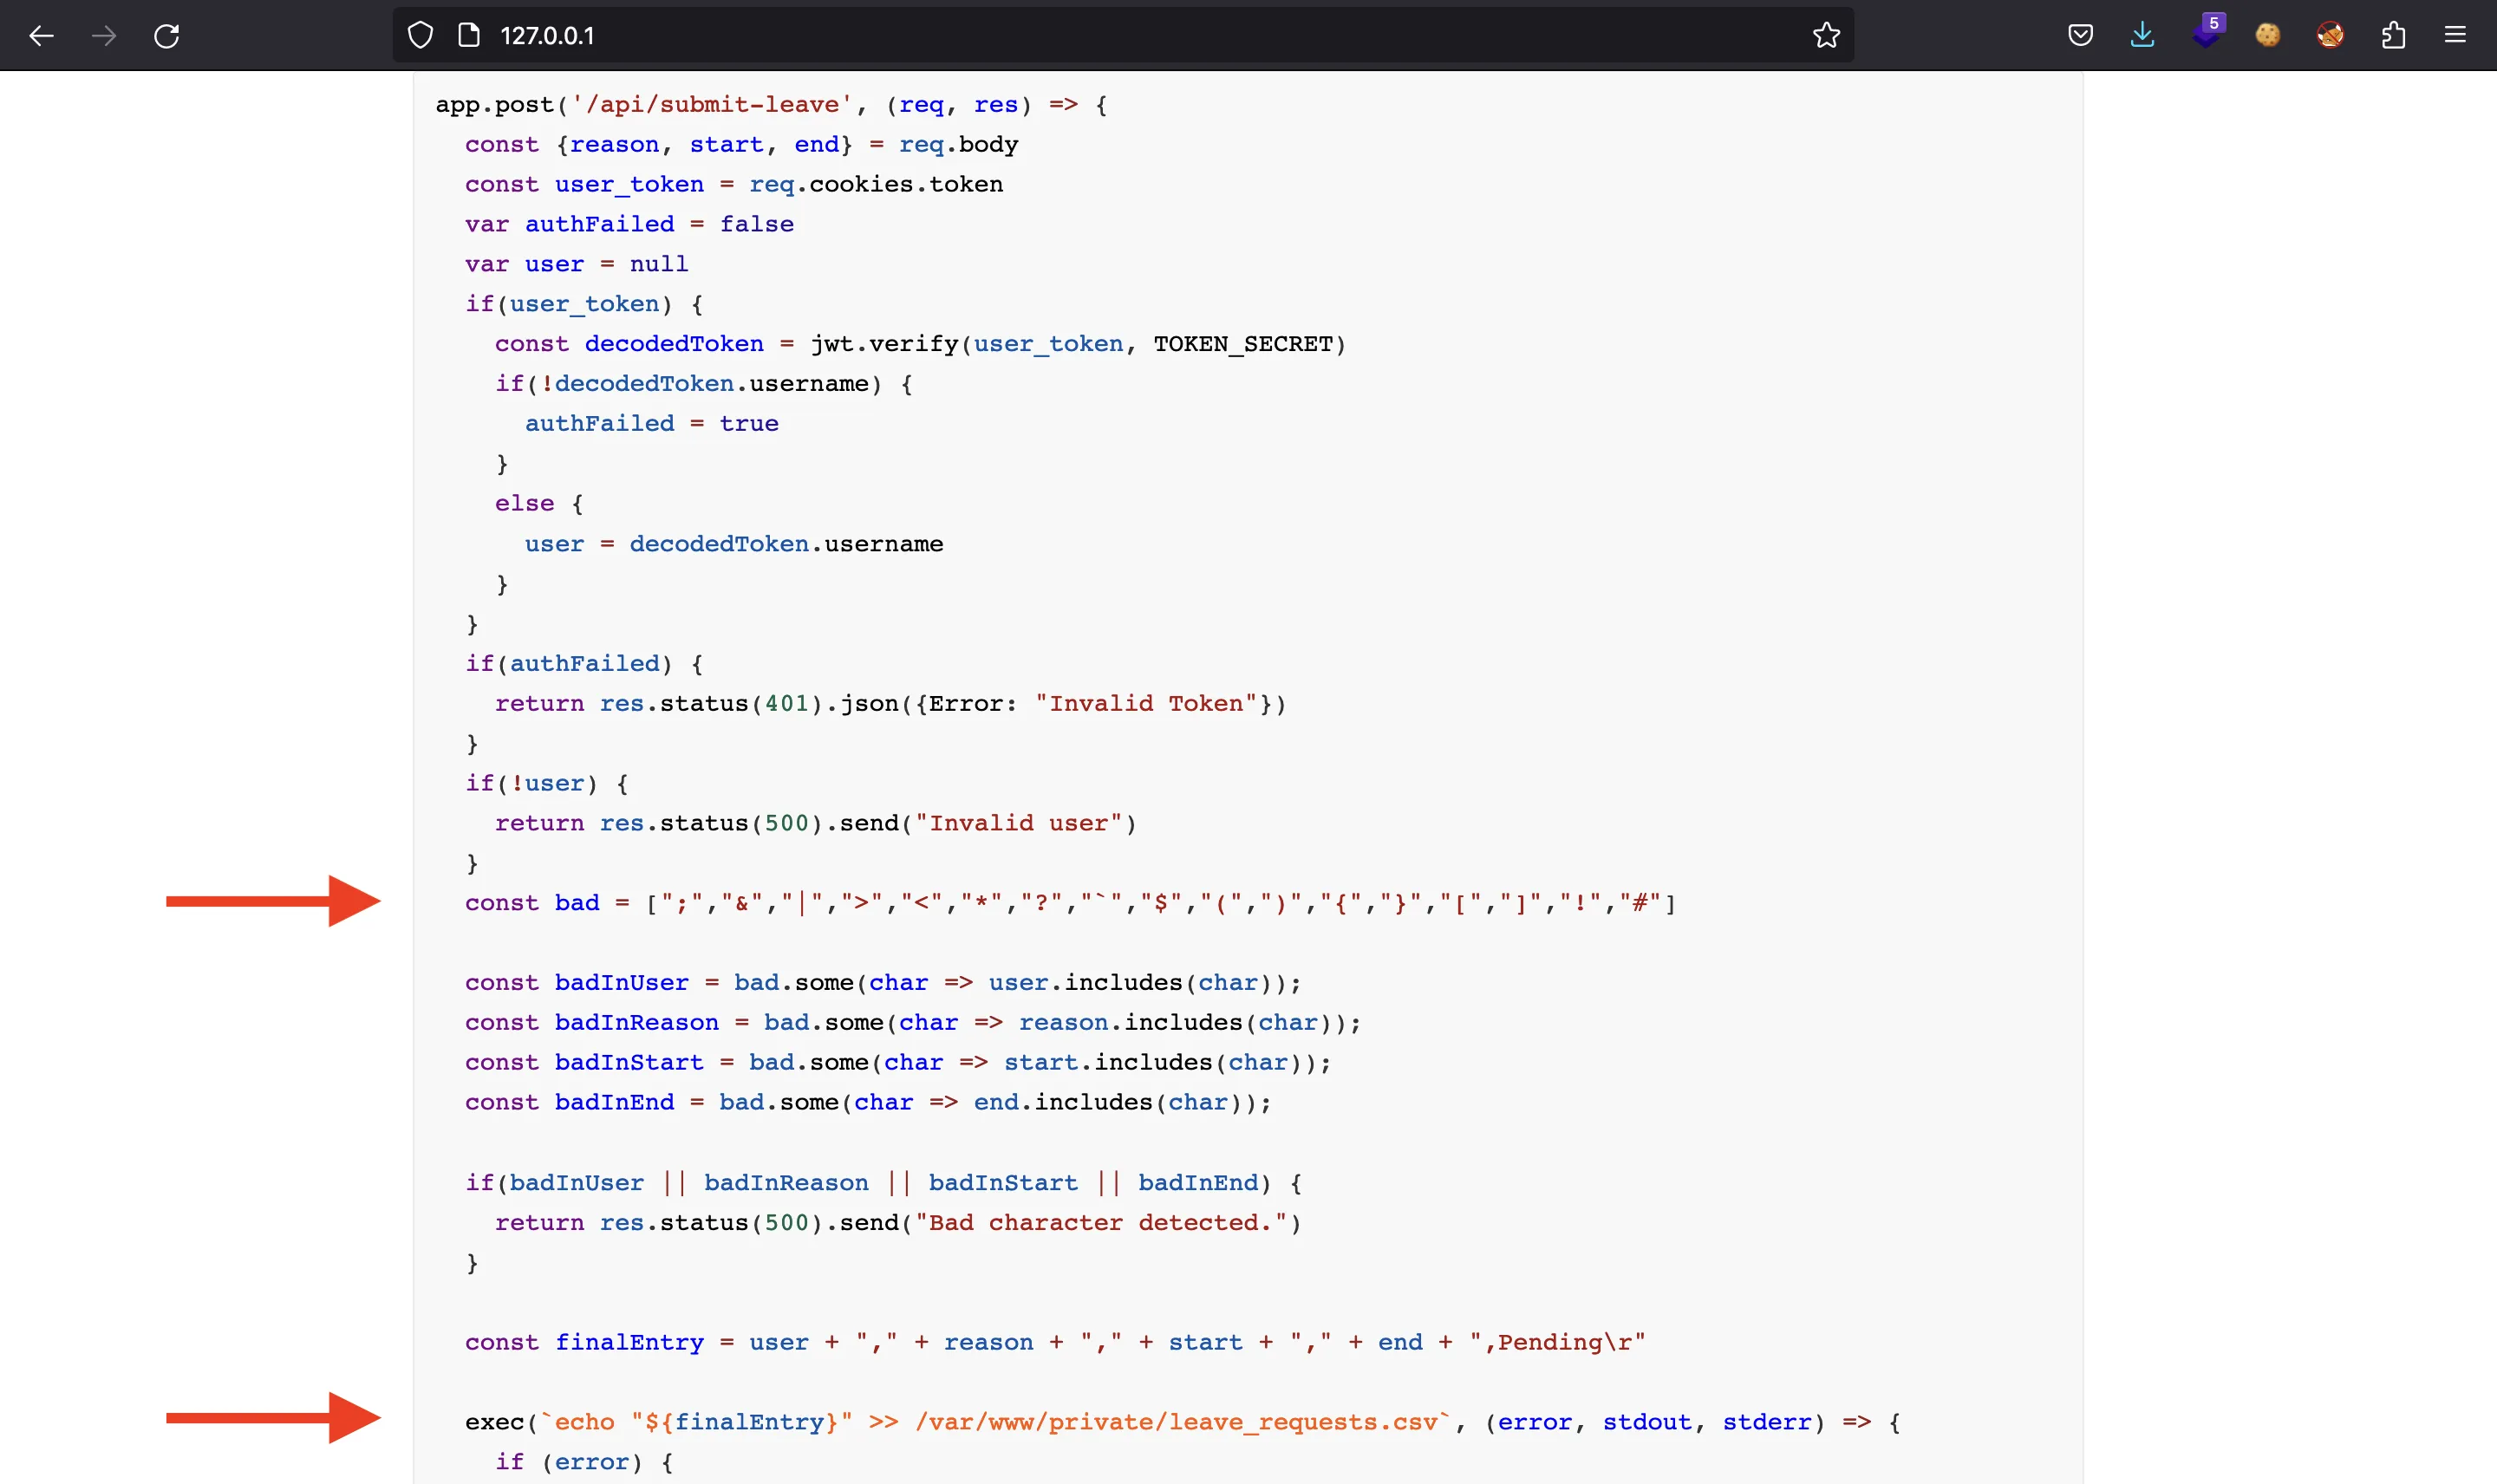Click the 'user = decodedToken.username' line
The height and width of the screenshot is (1484, 2497).
734,544
